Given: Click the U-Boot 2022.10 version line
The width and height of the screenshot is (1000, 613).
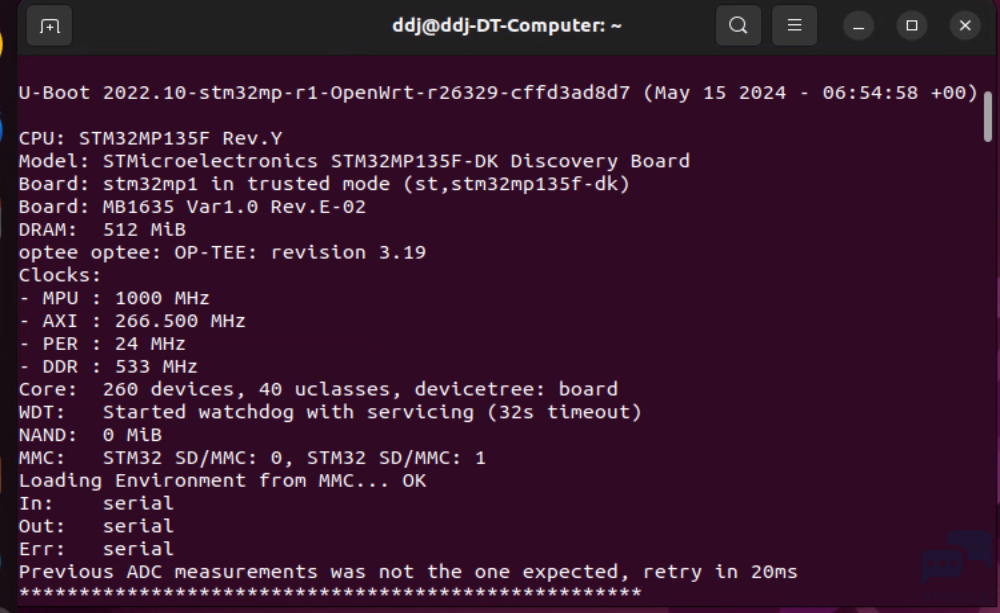Looking at the screenshot, I should click(498, 93).
